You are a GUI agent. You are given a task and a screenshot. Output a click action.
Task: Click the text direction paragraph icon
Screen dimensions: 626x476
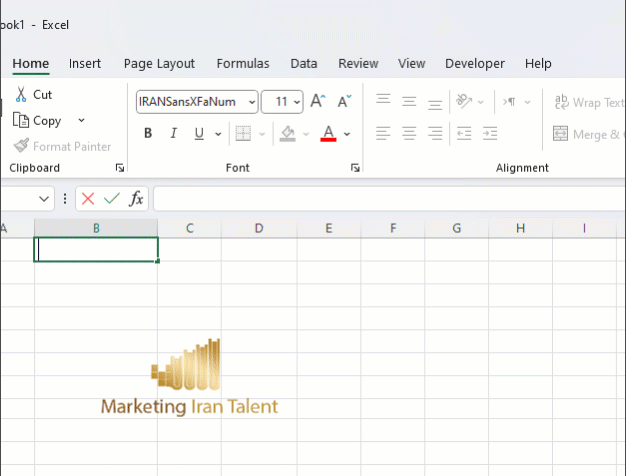coord(509,102)
